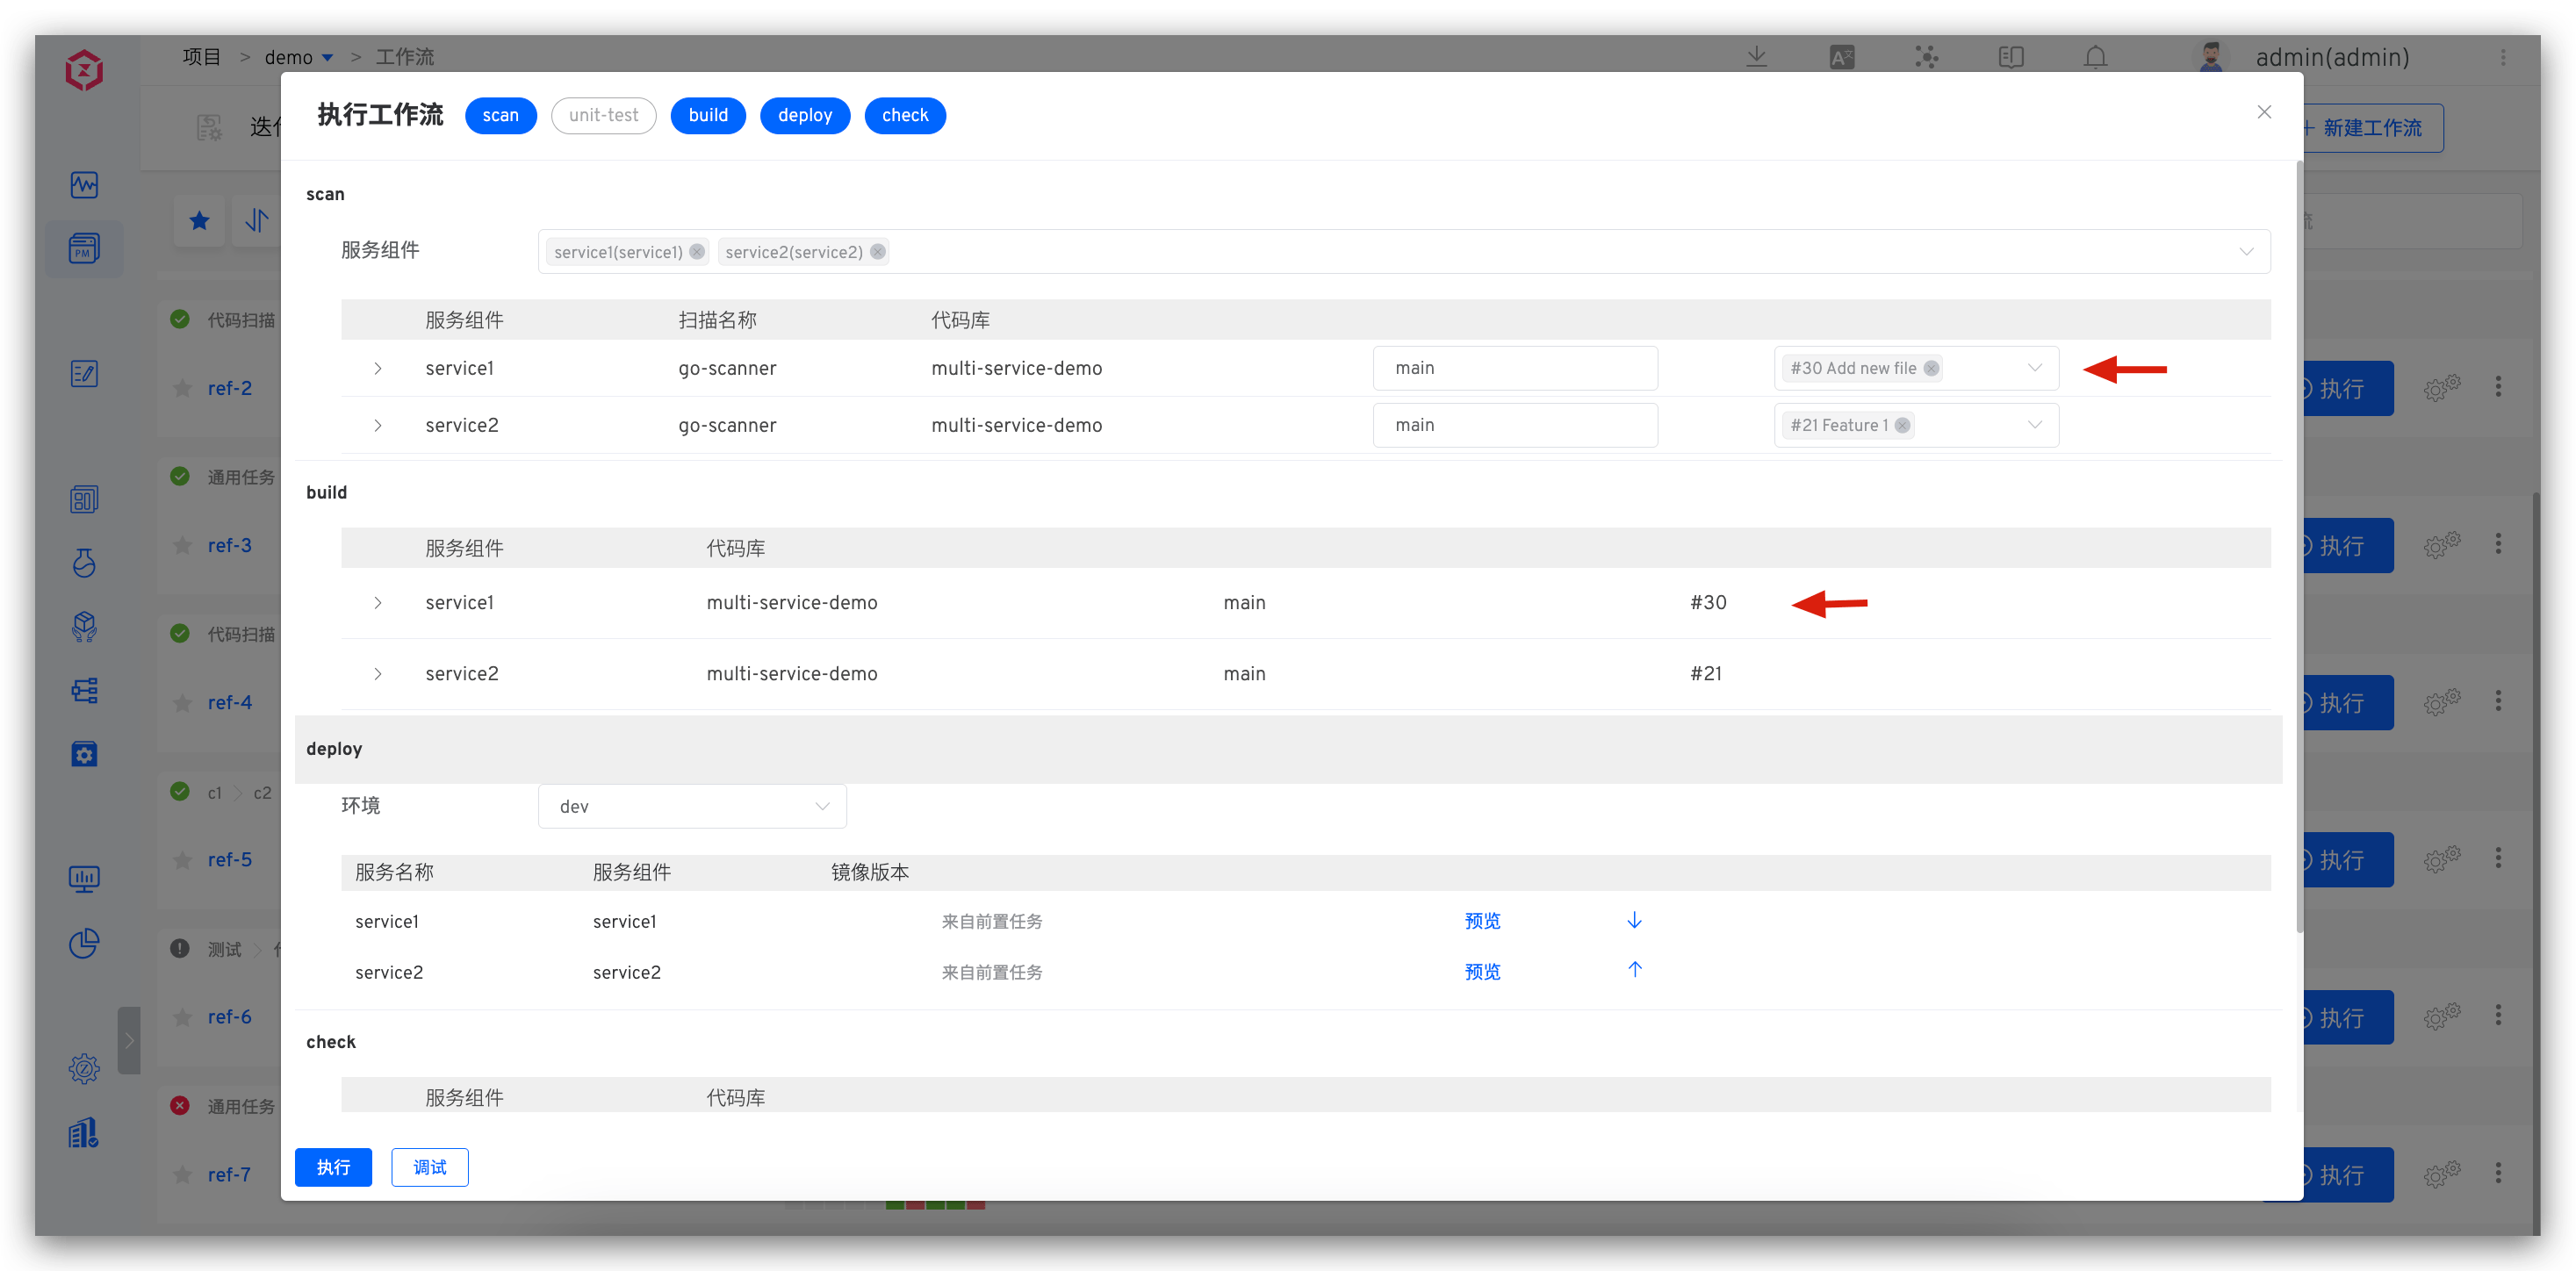Toggle the build stage pill
This screenshot has width=2576, height=1271.
pyautogui.click(x=708, y=115)
